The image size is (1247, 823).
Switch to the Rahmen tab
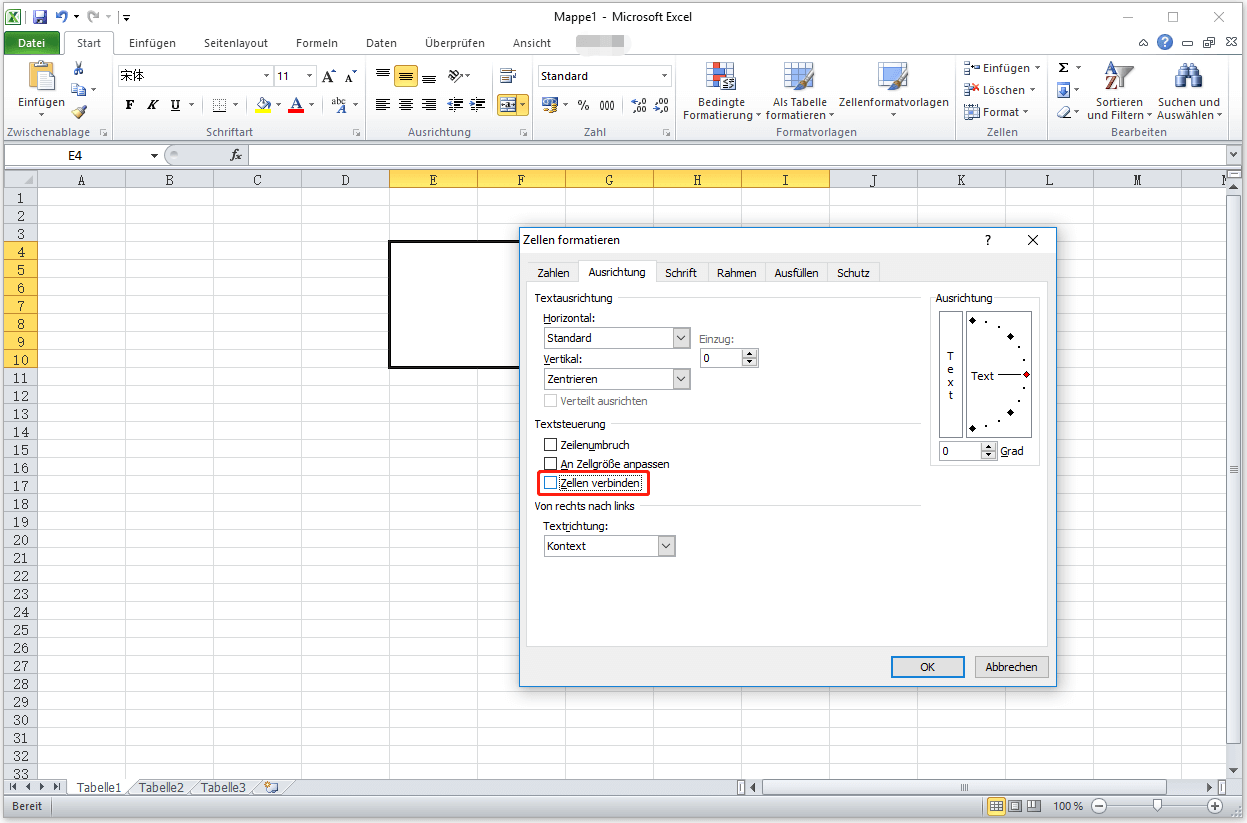(736, 271)
